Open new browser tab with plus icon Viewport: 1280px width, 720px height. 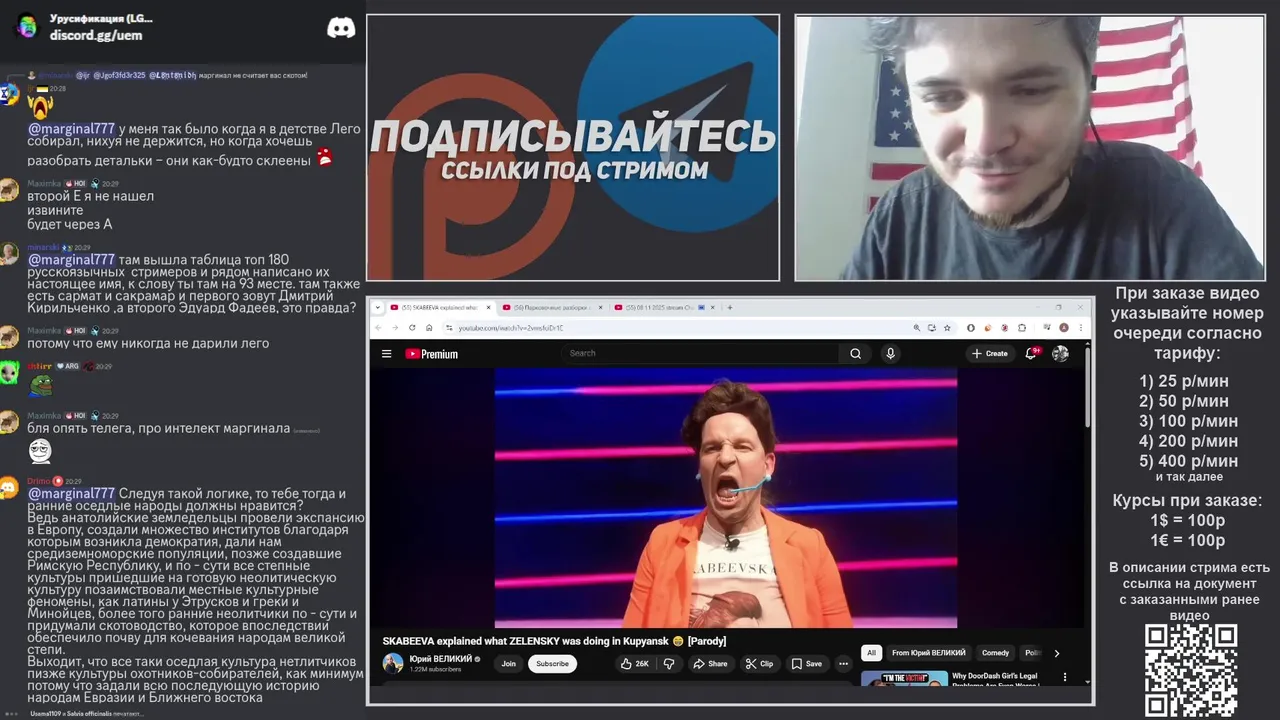coord(730,307)
